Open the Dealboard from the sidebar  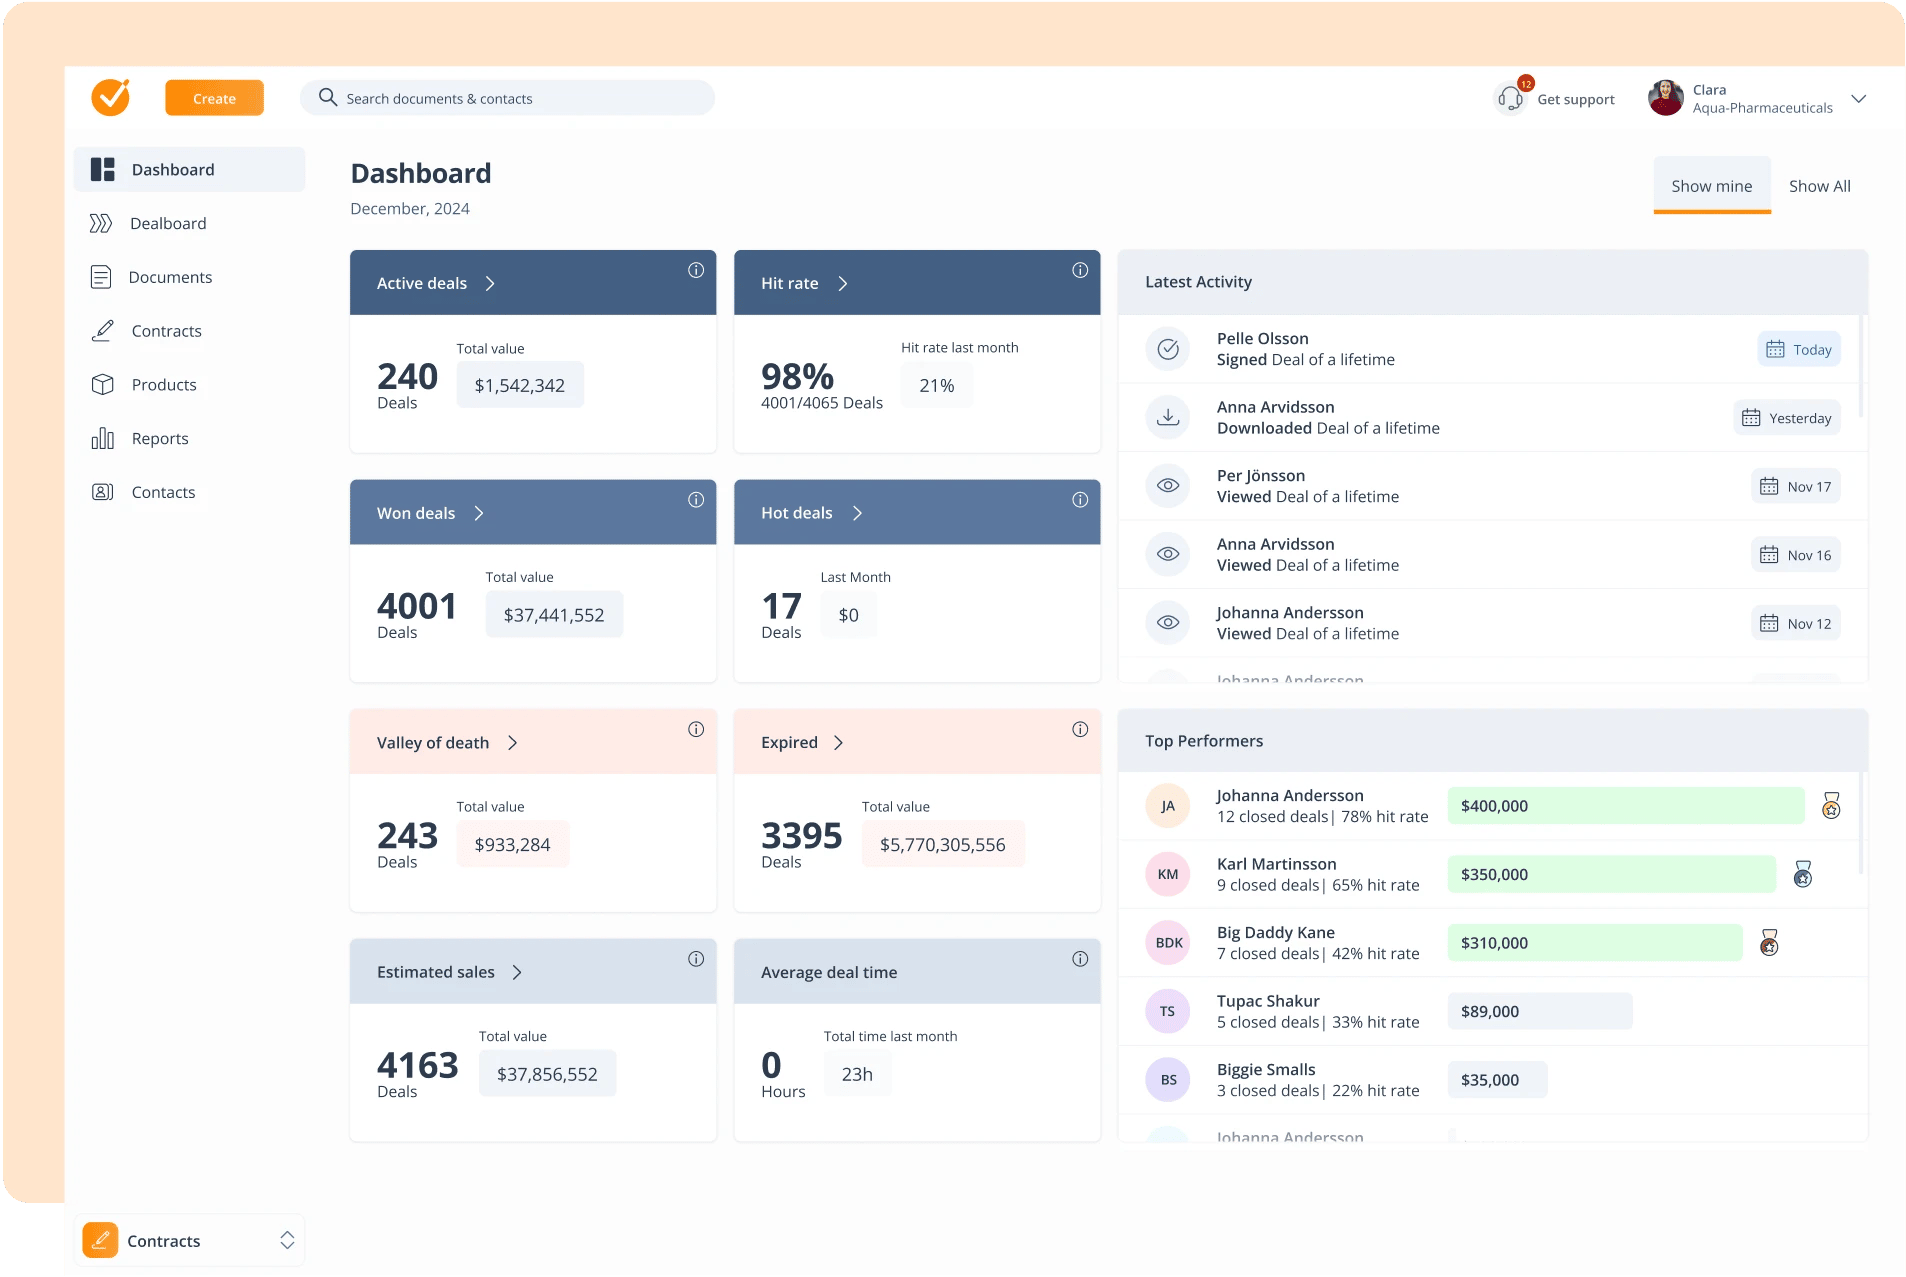coord(168,223)
